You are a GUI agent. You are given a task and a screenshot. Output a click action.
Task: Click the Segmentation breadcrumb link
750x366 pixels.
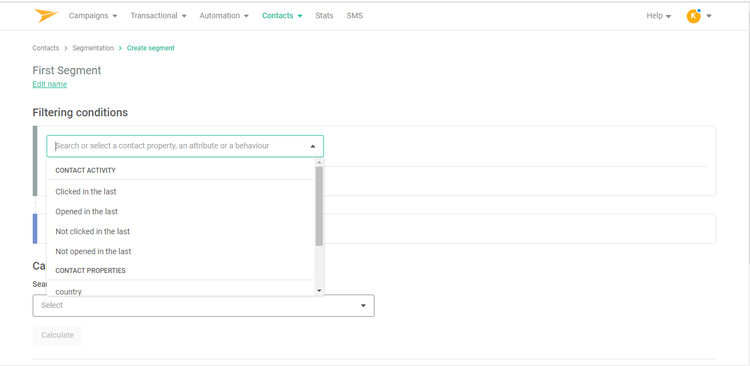click(x=93, y=48)
